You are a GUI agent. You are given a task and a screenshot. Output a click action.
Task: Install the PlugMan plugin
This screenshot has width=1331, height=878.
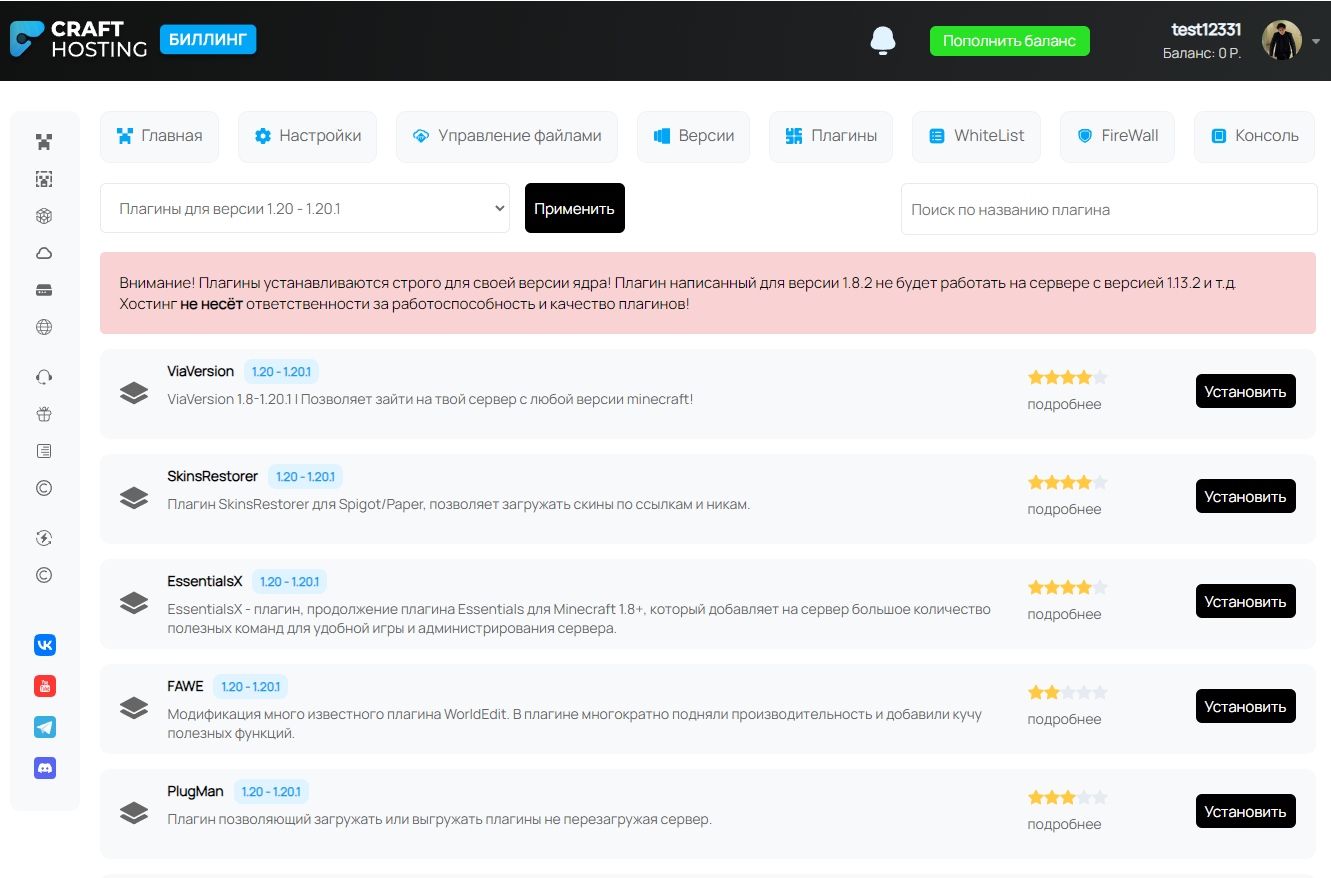1246,811
